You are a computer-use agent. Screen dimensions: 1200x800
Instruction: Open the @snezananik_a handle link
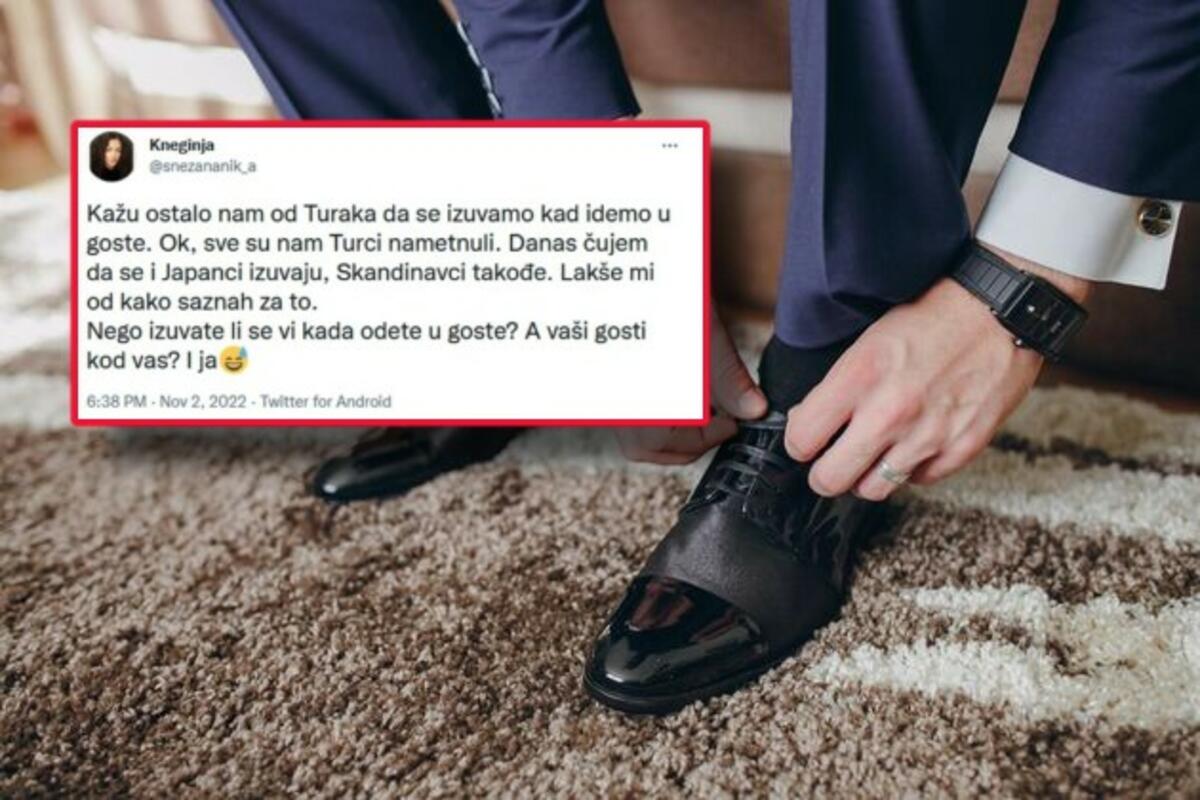(x=202, y=167)
